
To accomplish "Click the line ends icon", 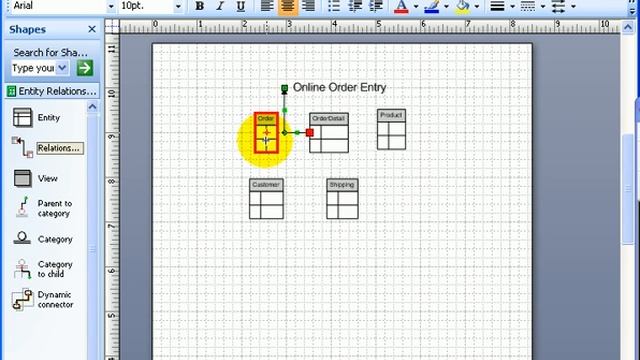I will (x=558, y=6).
